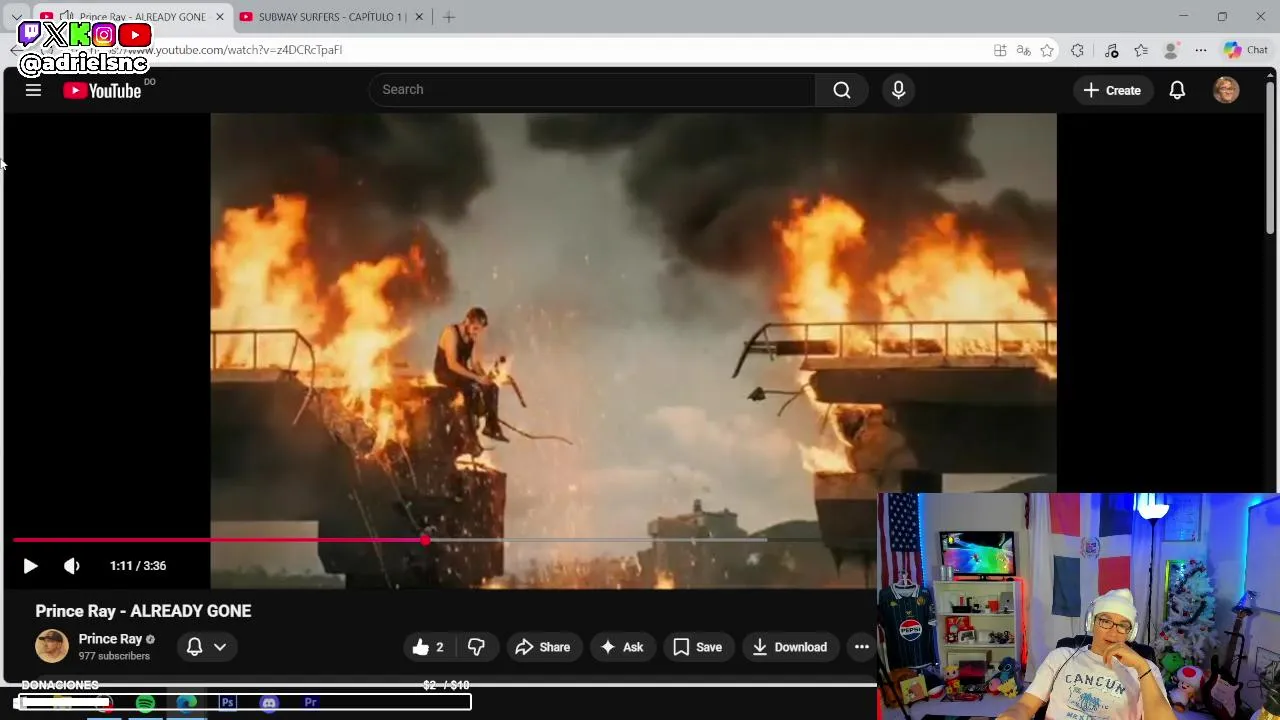The height and width of the screenshot is (720, 1280).
Task: Click the Create button
Action: click(x=1111, y=90)
